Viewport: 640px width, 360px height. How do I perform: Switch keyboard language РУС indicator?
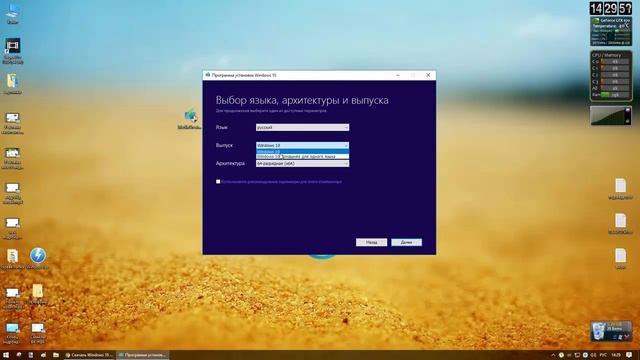tap(603, 355)
